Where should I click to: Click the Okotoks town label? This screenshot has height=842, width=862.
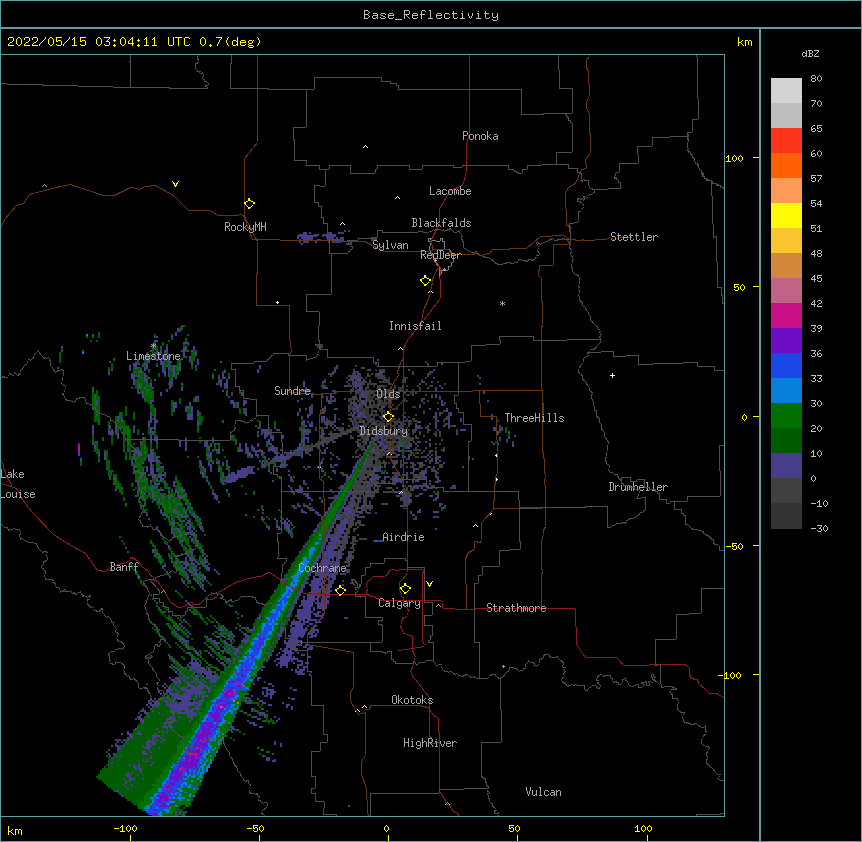(412, 700)
